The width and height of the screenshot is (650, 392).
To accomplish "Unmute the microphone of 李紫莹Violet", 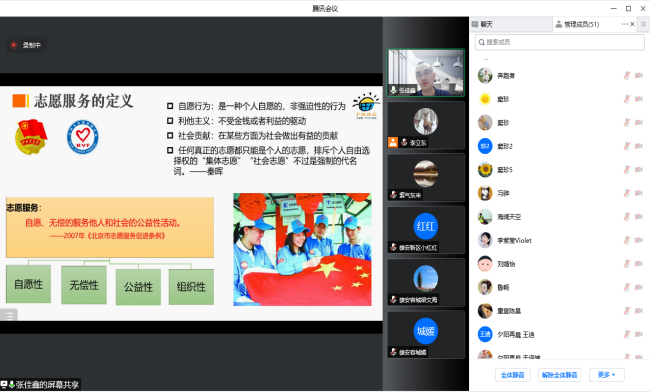I will coord(627,240).
